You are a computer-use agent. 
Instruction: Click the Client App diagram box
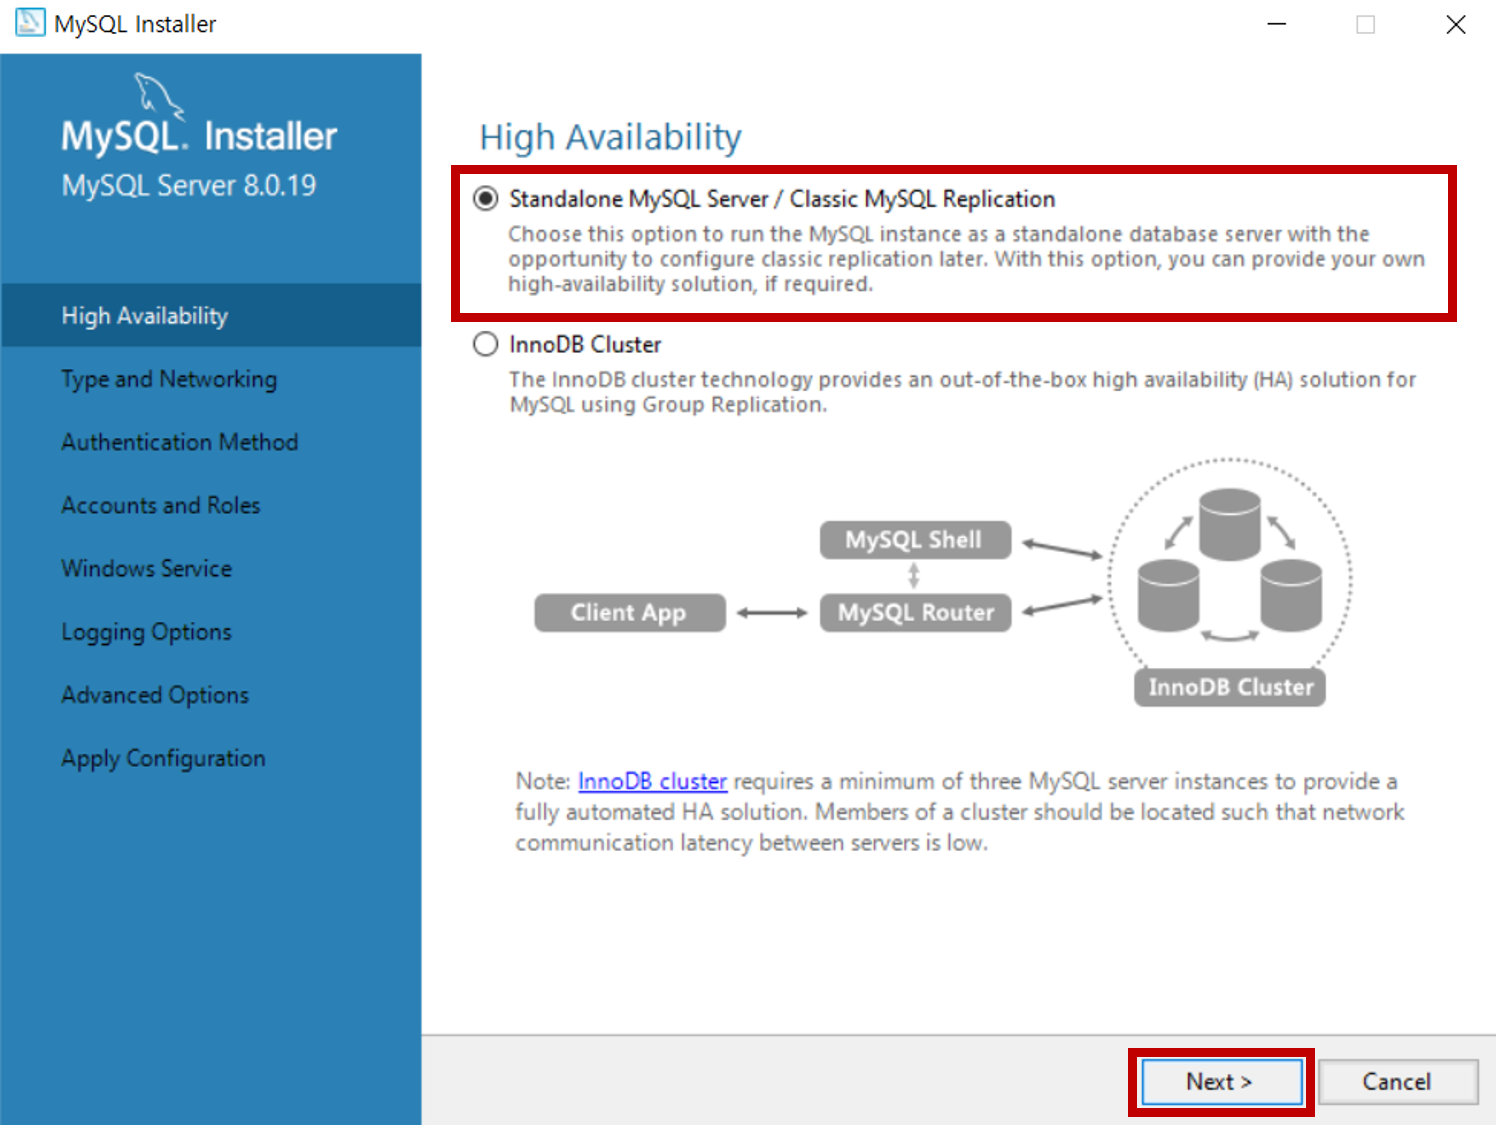(630, 613)
